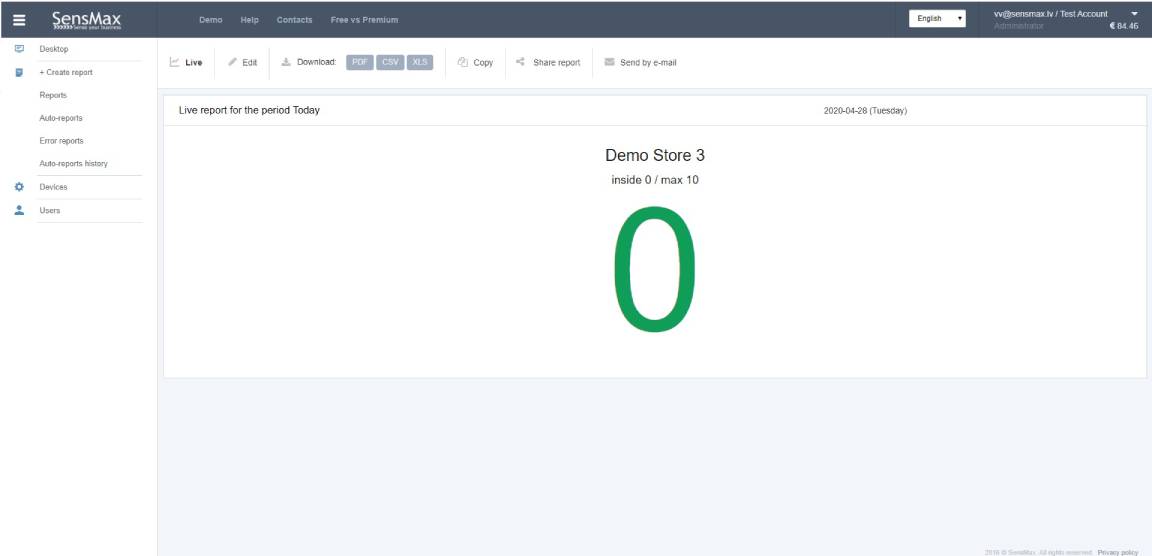Open the English language dropdown

click(x=937, y=18)
